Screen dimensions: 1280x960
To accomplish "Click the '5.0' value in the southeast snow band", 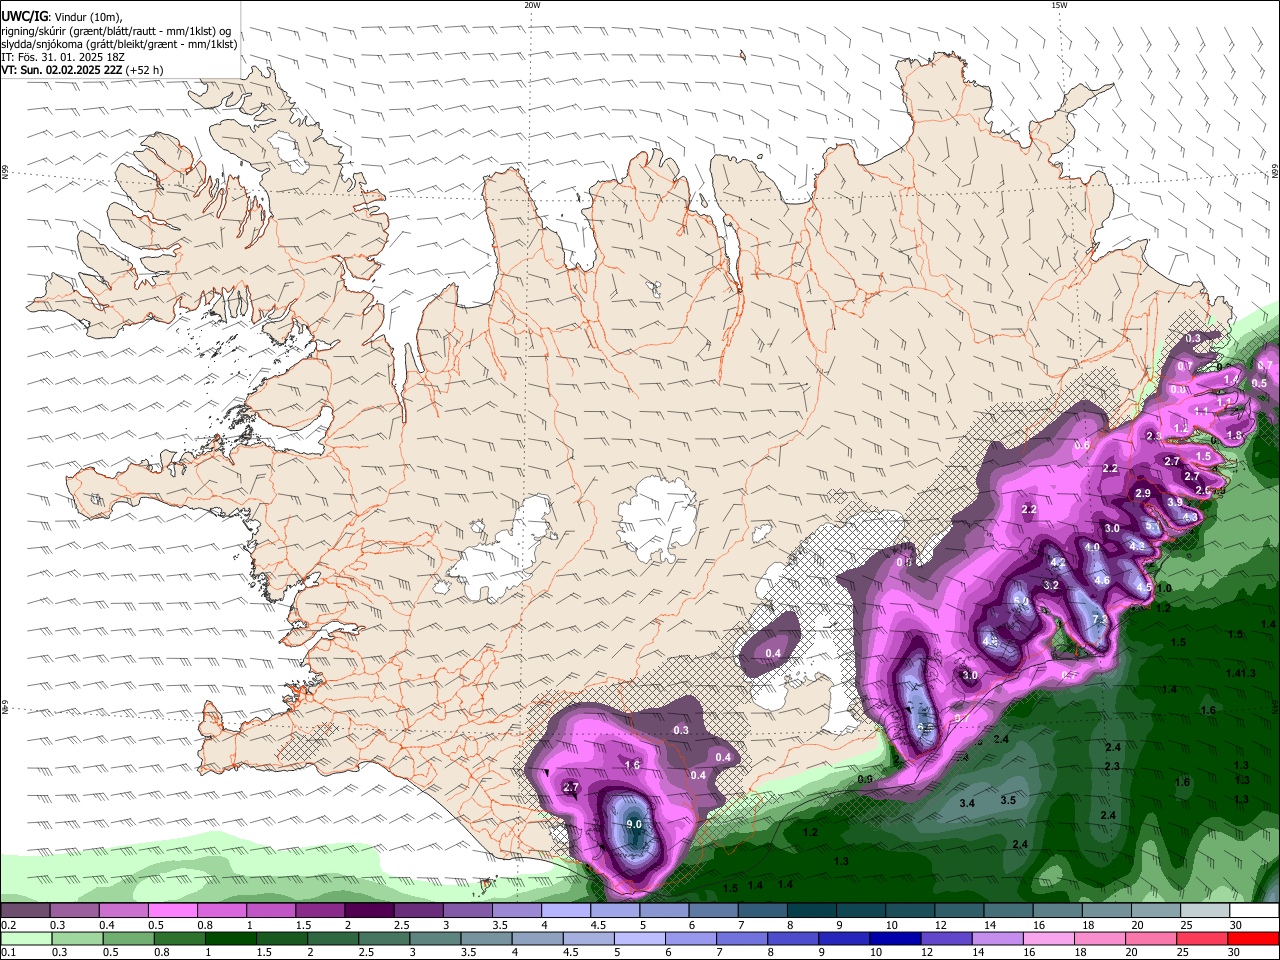I will pos(1021,601).
